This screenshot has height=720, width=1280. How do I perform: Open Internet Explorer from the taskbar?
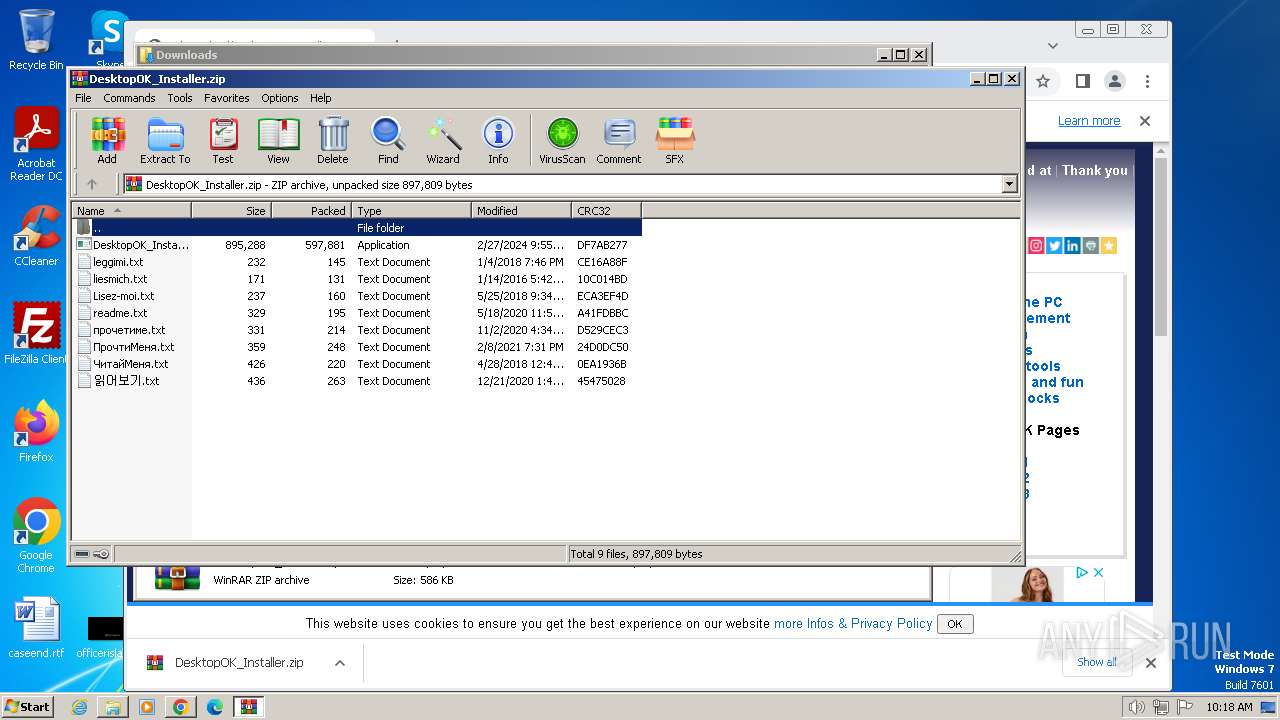(79, 707)
